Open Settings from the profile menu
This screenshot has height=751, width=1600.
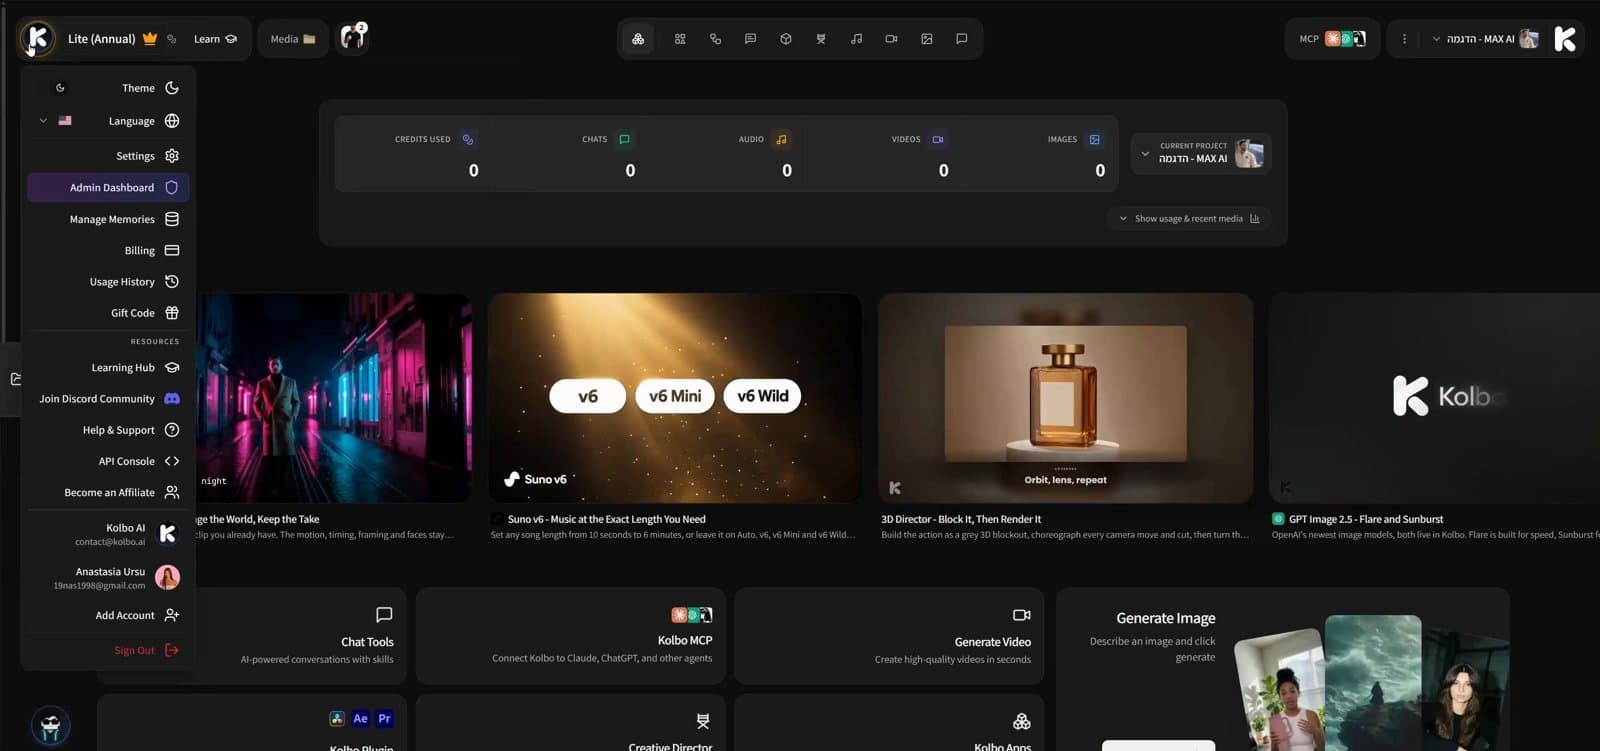pos(108,156)
